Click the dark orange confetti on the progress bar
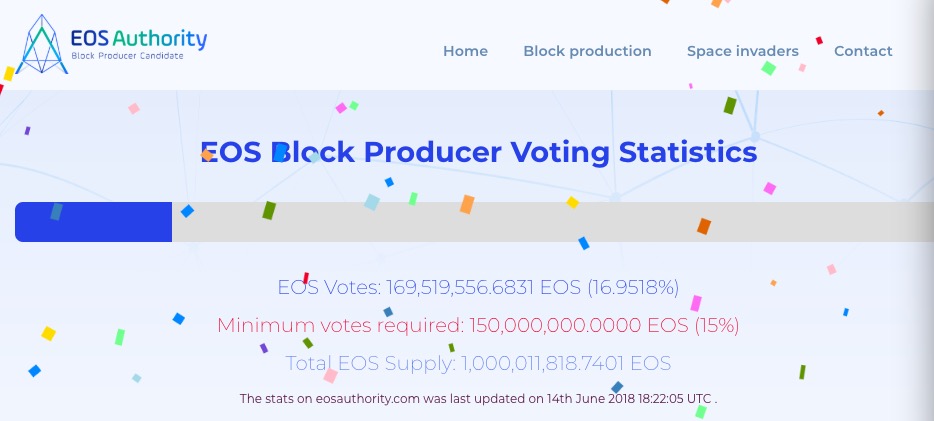 [704, 226]
